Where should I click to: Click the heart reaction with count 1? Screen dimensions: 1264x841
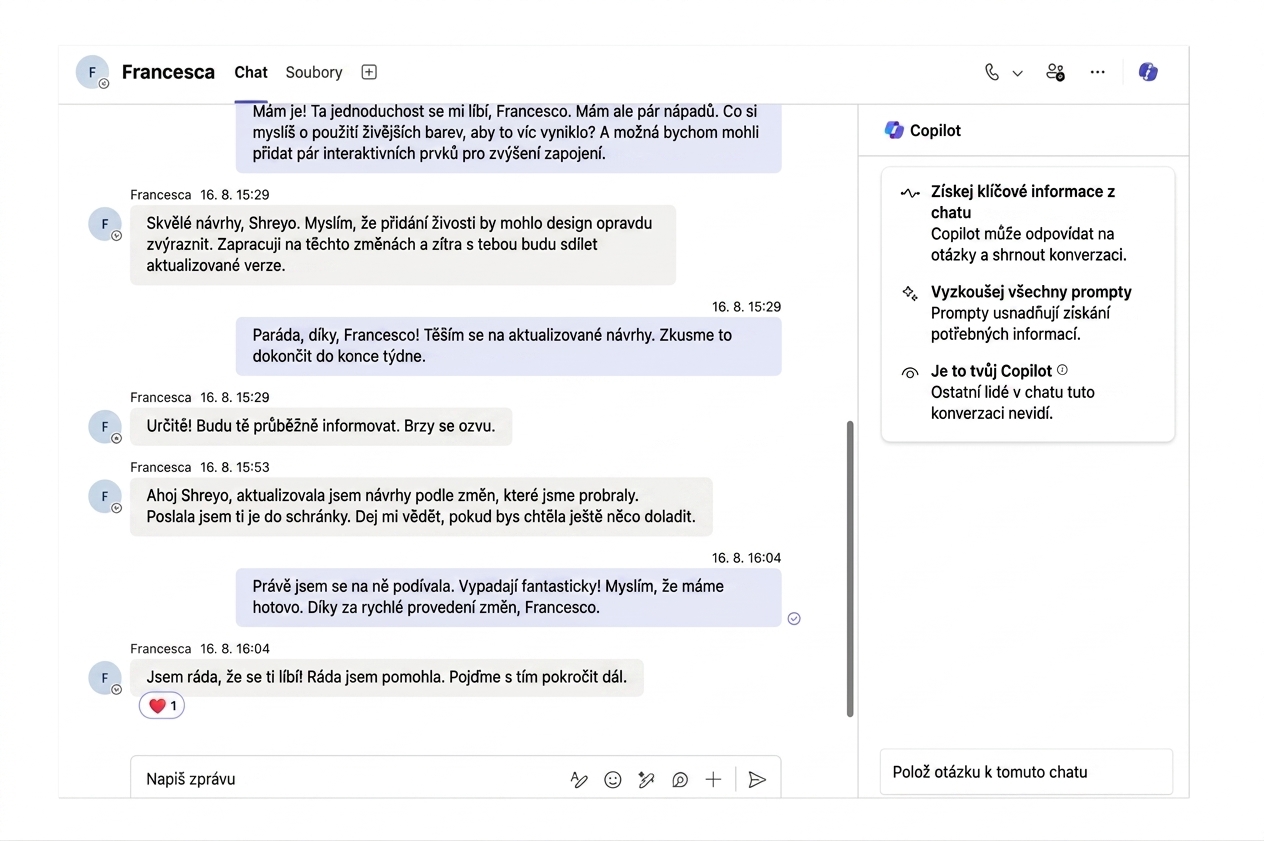pyautogui.click(x=162, y=706)
